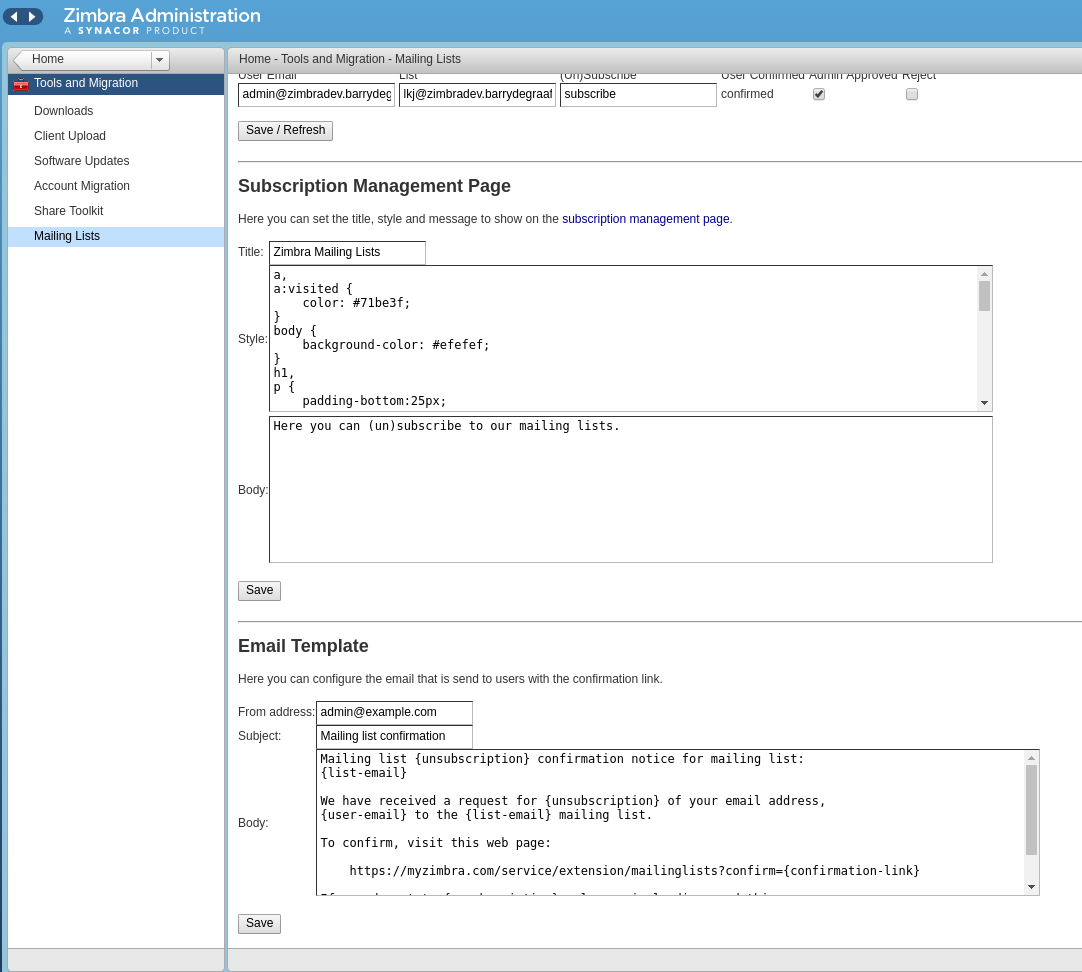Screen dimensions: 1082x972
Task: Check the Reject checkbox
Action: click(912, 94)
